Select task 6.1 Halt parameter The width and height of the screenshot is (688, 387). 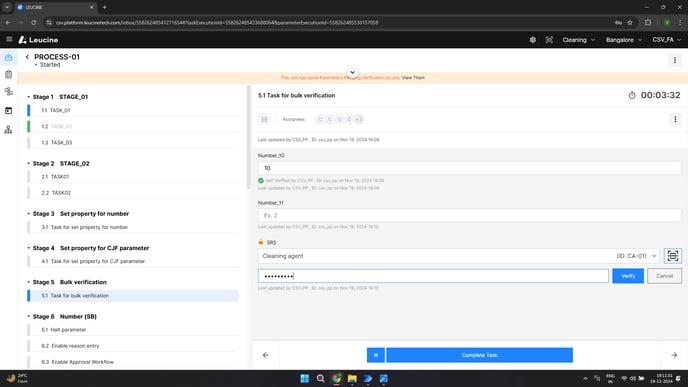point(133,330)
